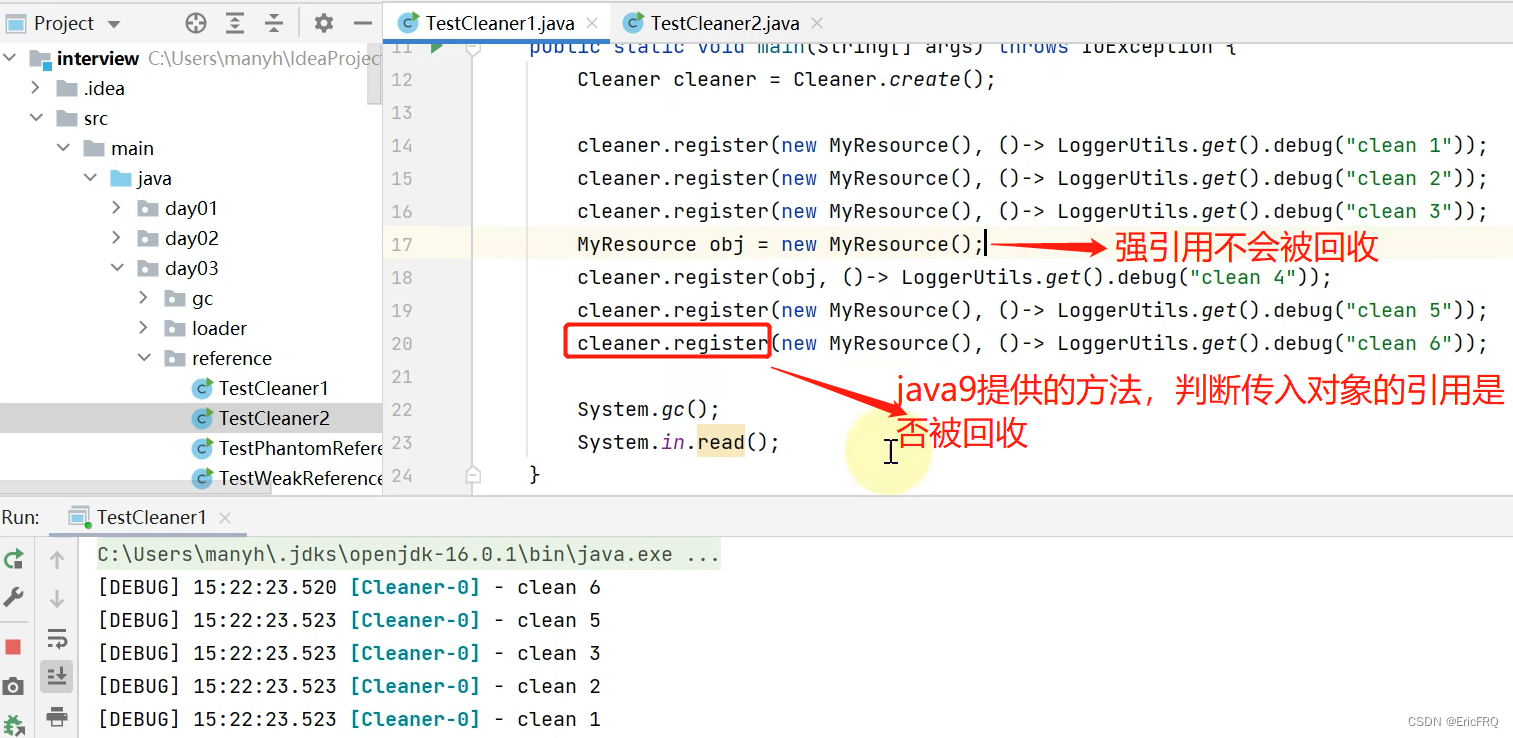The image size is (1513, 738).
Task: Click 'read' in System.in.read() line
Action: point(721,442)
